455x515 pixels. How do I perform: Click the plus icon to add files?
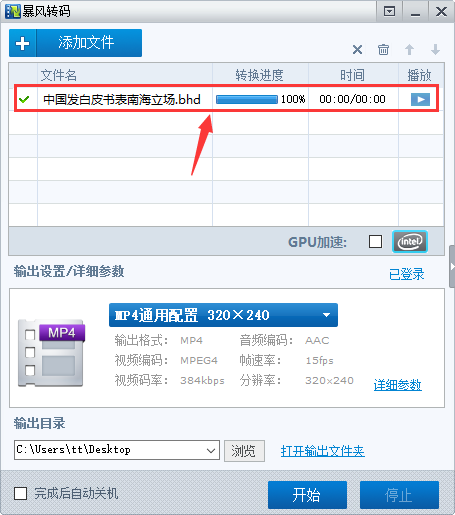pyautogui.click(x=22, y=43)
